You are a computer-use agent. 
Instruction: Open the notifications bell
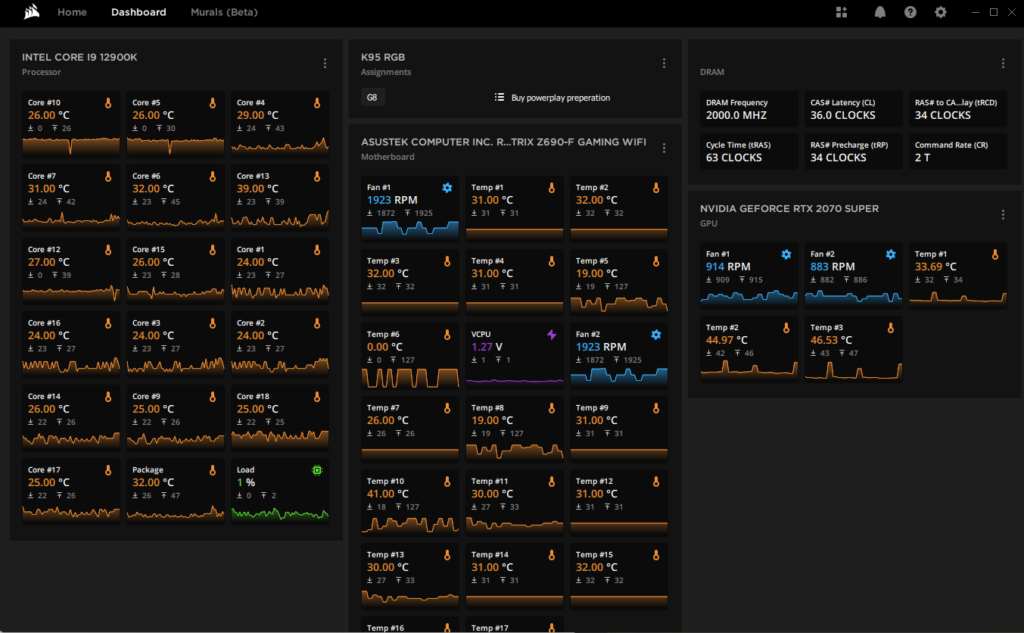[x=880, y=12]
